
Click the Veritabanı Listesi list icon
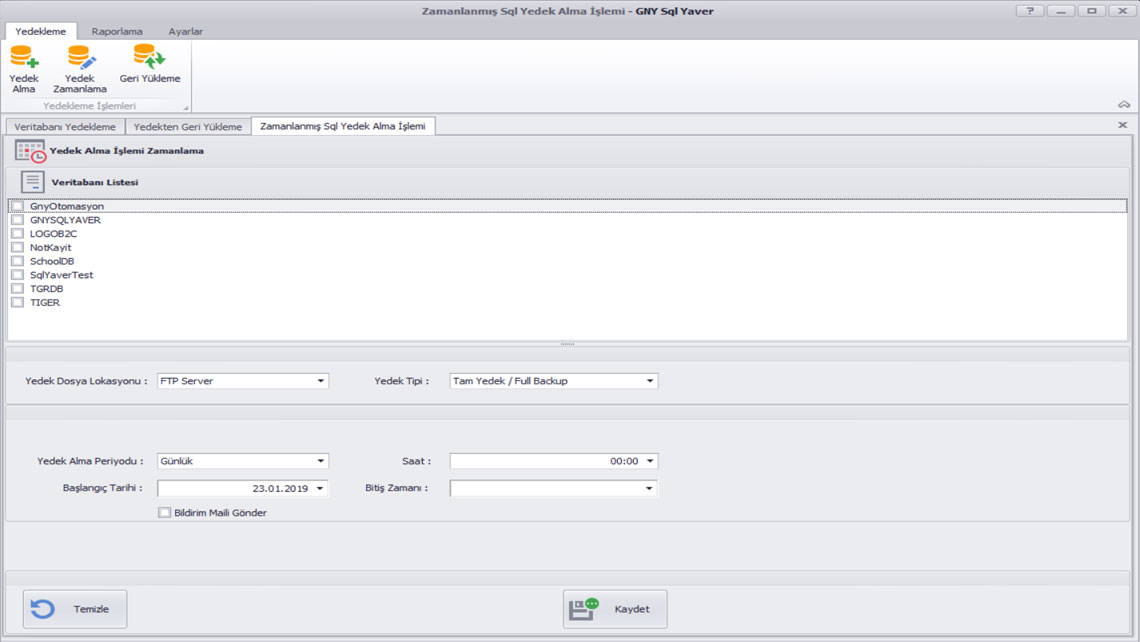pyautogui.click(x=33, y=182)
